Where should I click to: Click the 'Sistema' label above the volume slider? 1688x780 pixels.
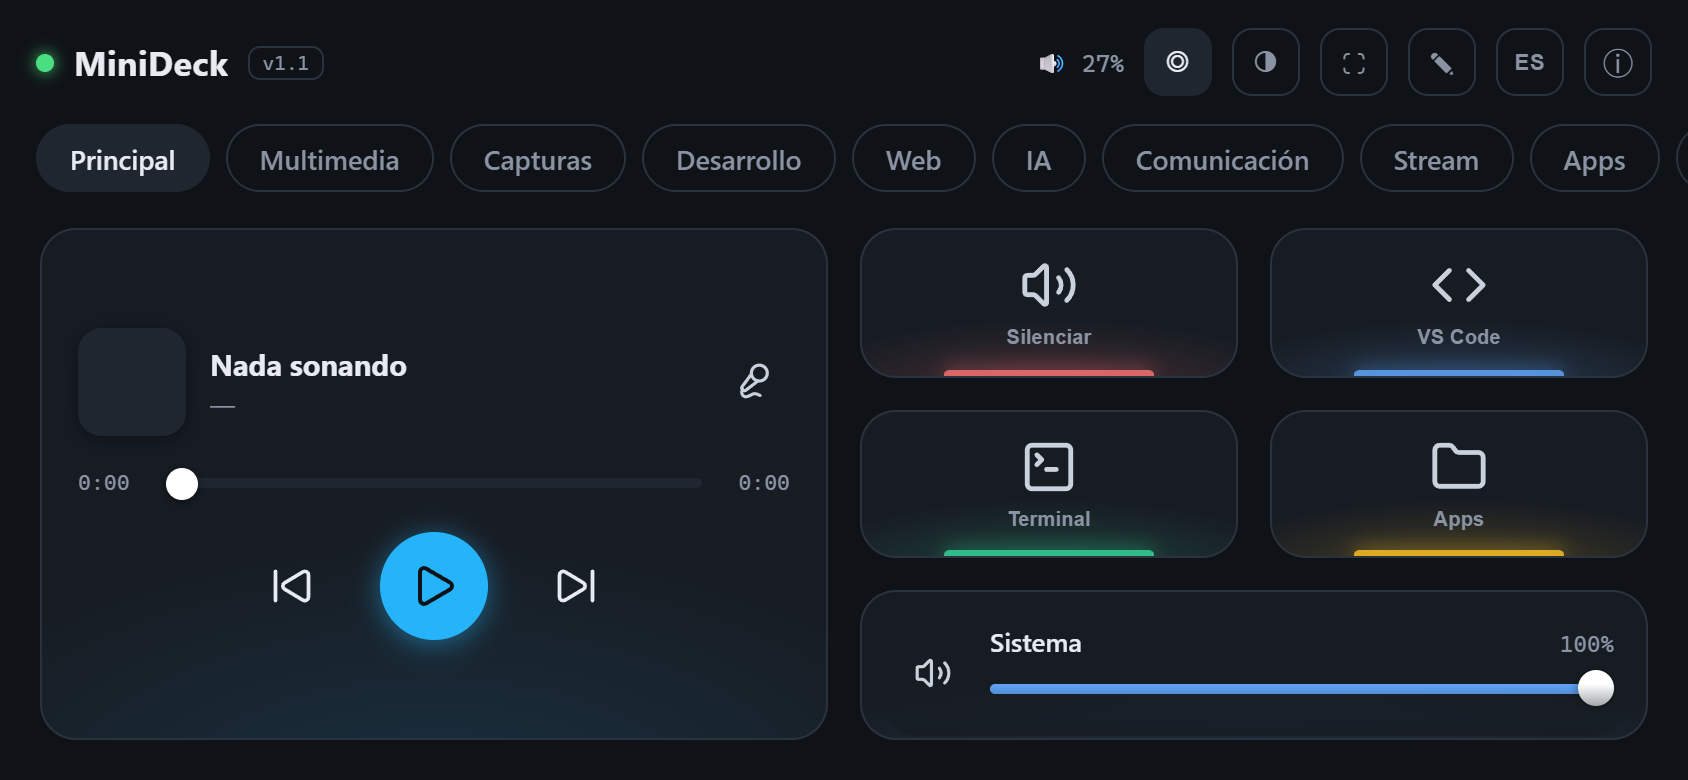click(1036, 643)
